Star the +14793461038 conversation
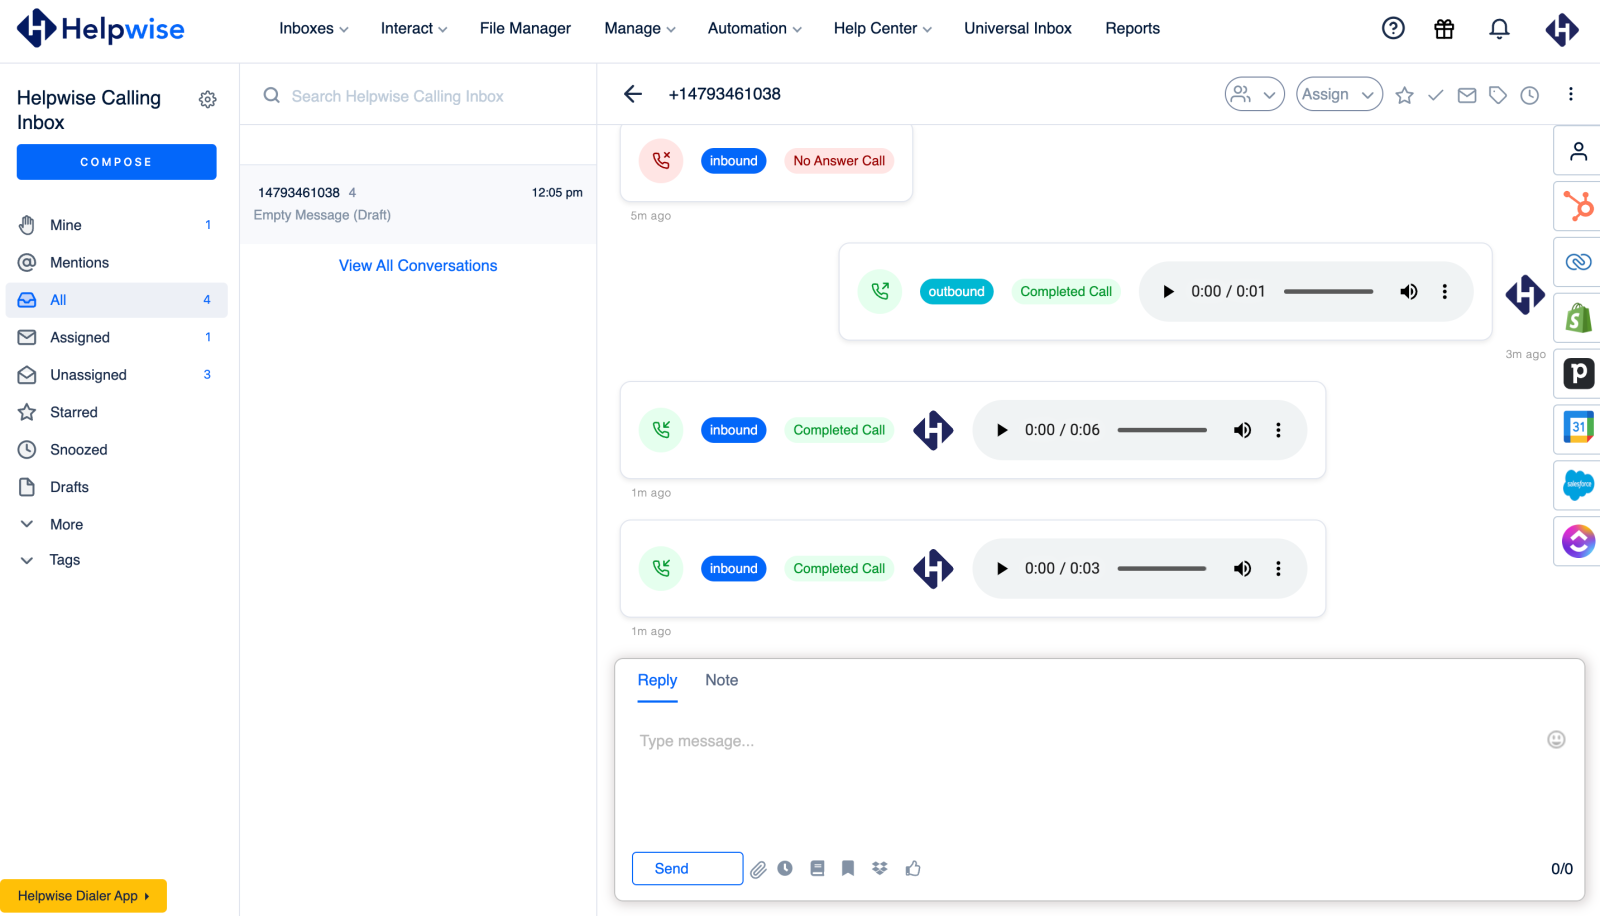The width and height of the screenshot is (1600, 916). [x=1405, y=94]
